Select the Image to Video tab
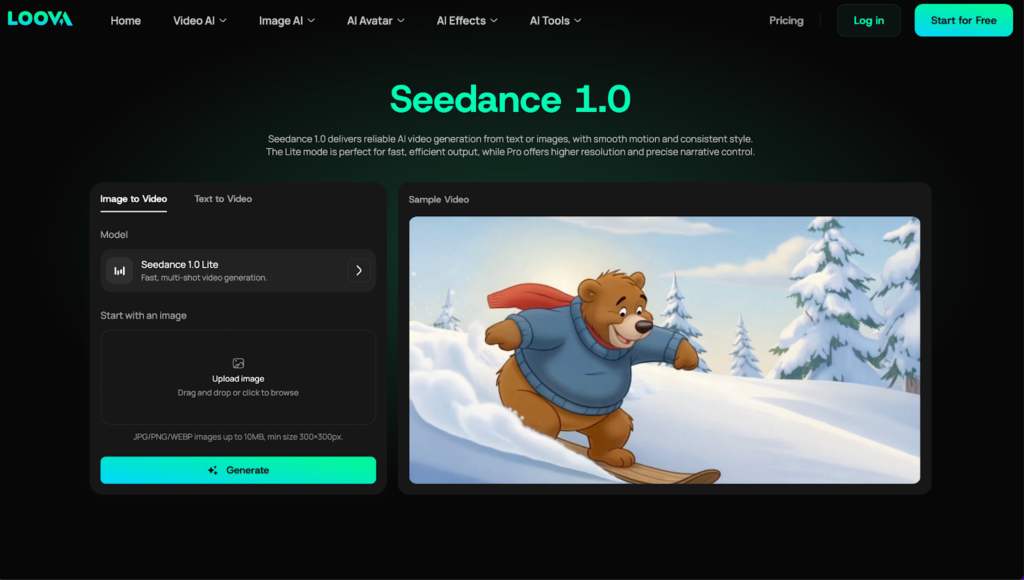 [x=133, y=199]
